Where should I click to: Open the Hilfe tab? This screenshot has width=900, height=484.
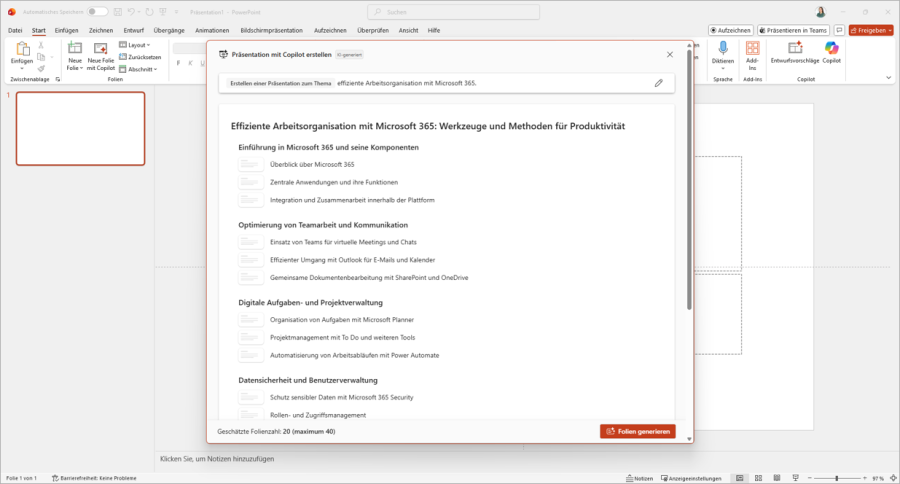[434, 30]
